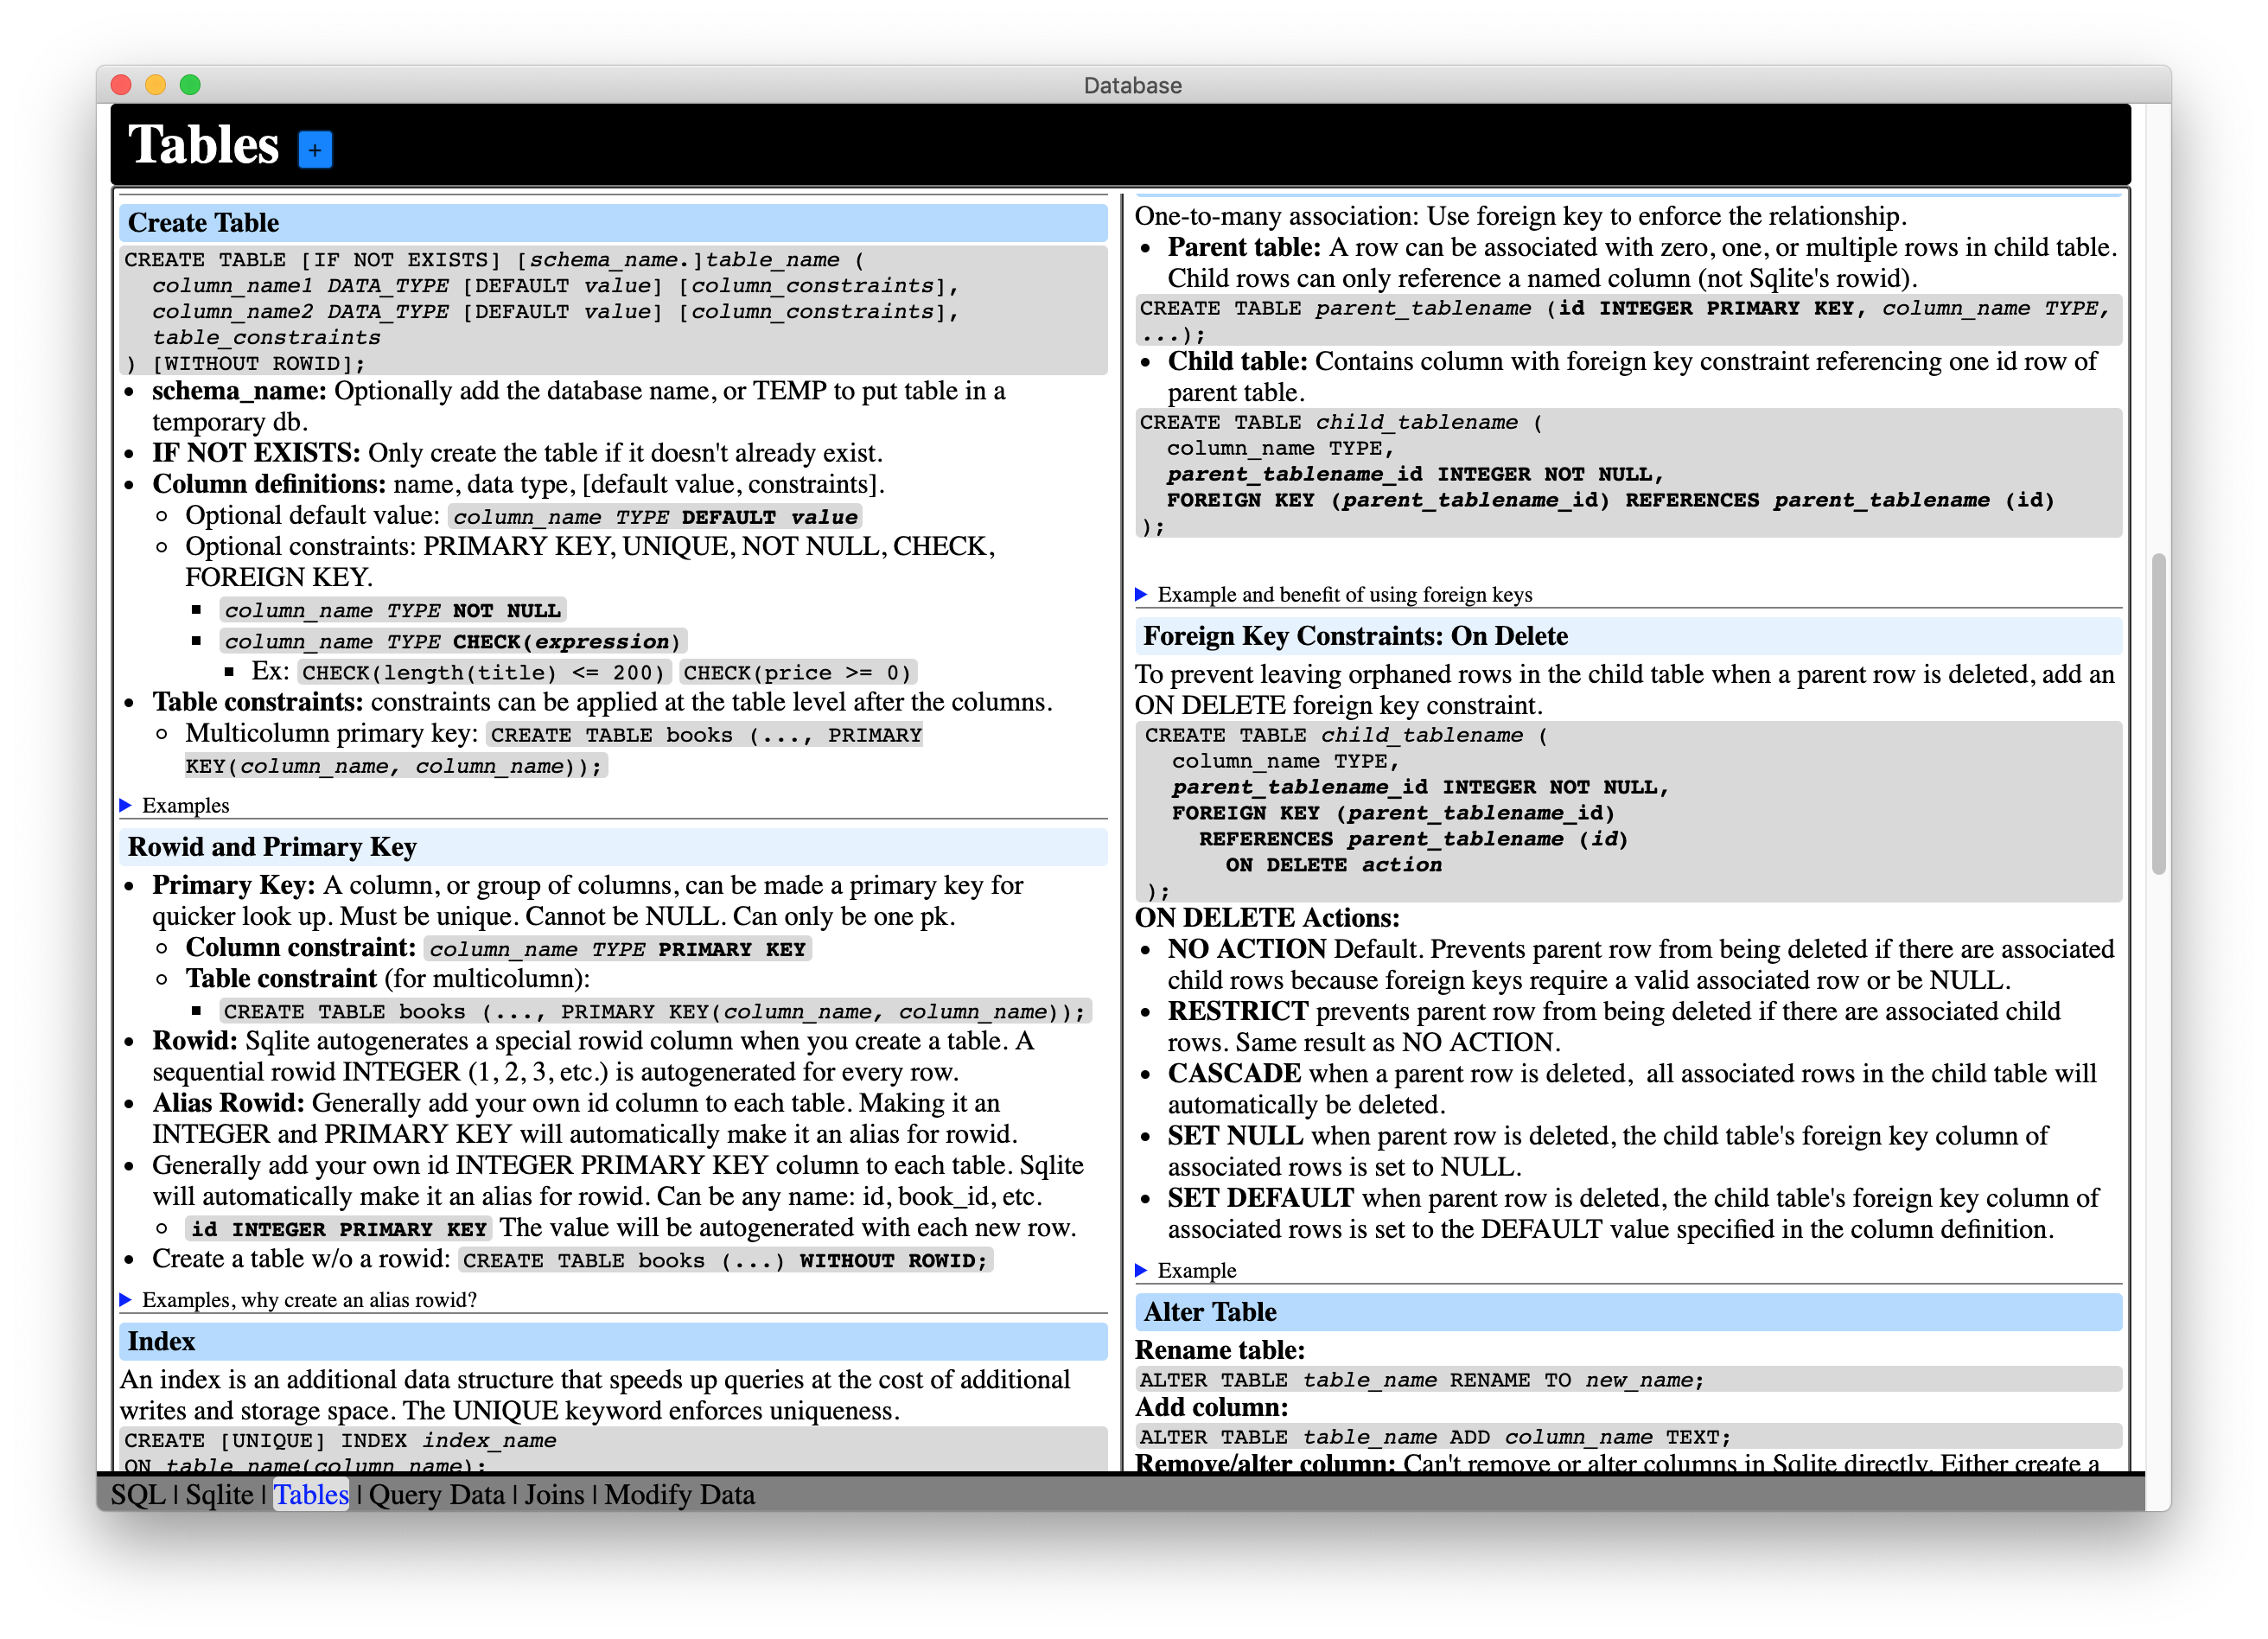
Task: Click 'CREATE TABLE books (...) WITHOUT ROWID;' code
Action: click(x=725, y=1260)
